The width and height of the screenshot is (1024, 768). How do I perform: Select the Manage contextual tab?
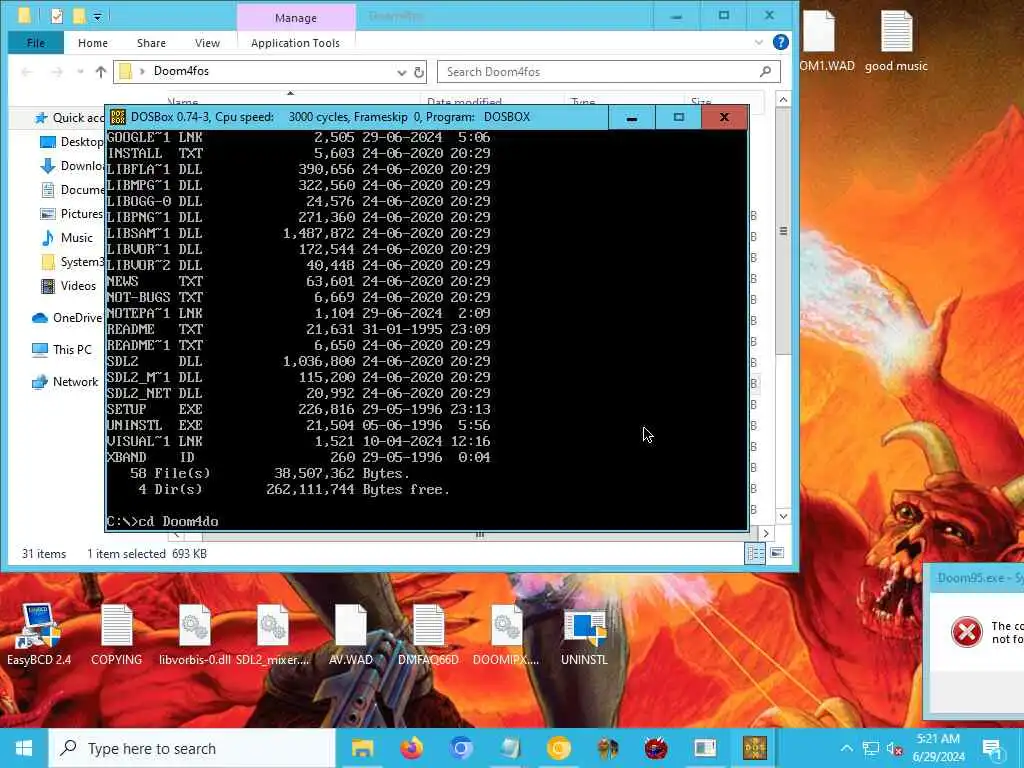tap(296, 18)
